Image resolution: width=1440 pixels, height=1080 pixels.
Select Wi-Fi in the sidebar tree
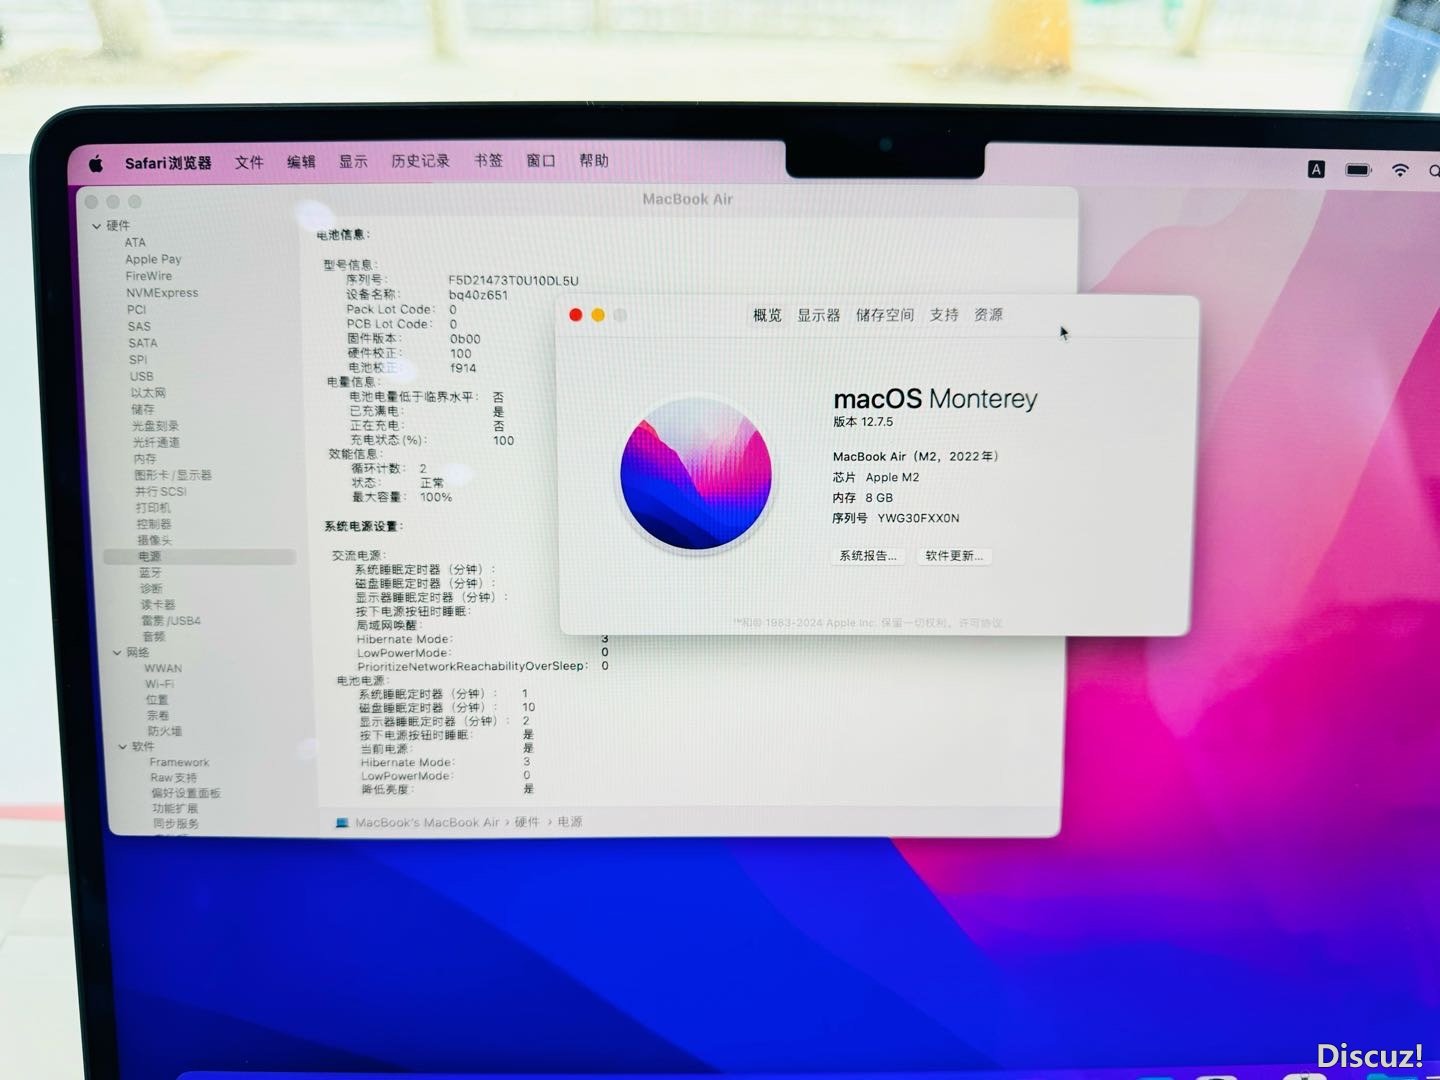click(159, 685)
